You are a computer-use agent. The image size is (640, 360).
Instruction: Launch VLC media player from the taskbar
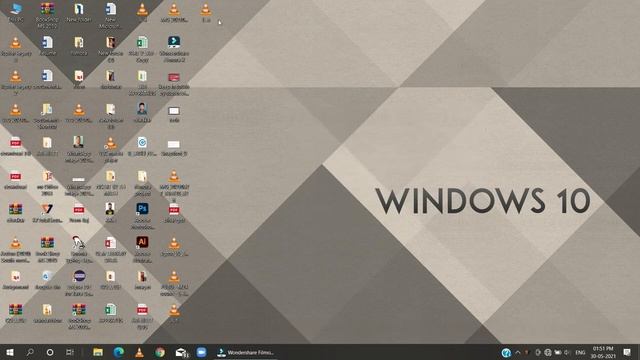(139, 352)
